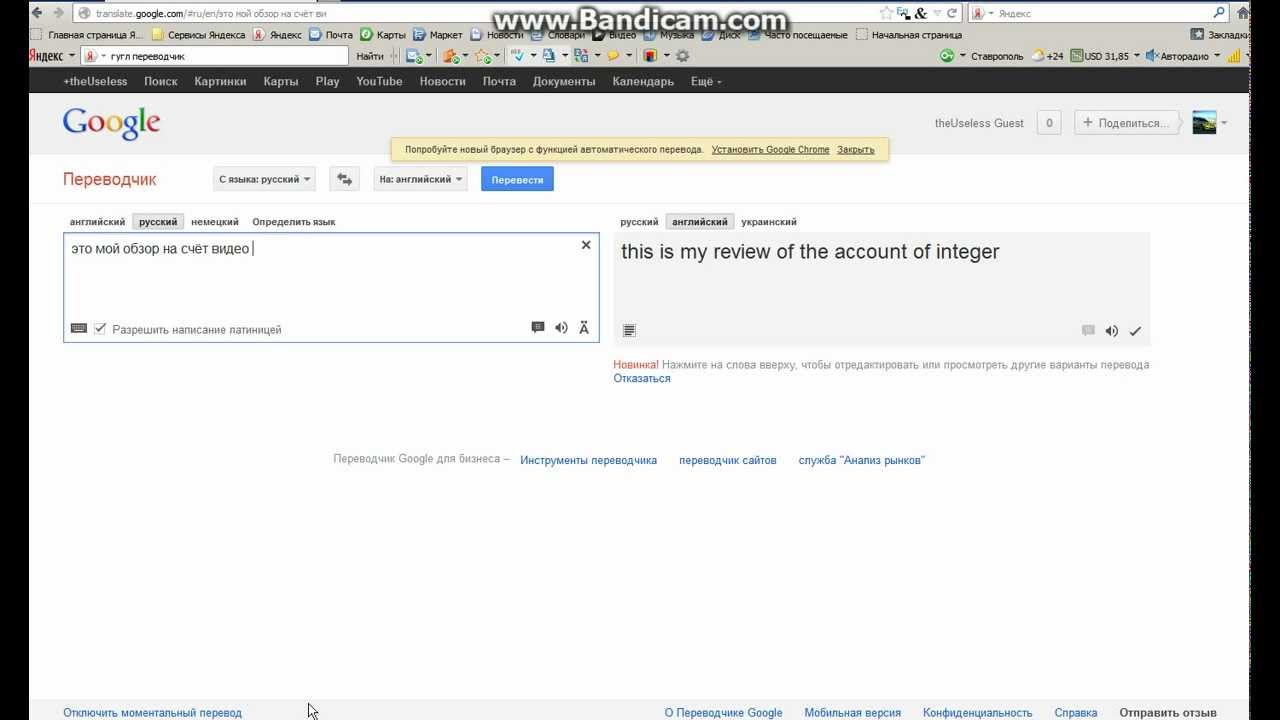Open the account arrow beside profile picture
This screenshot has height=720, width=1280.
[1224, 123]
